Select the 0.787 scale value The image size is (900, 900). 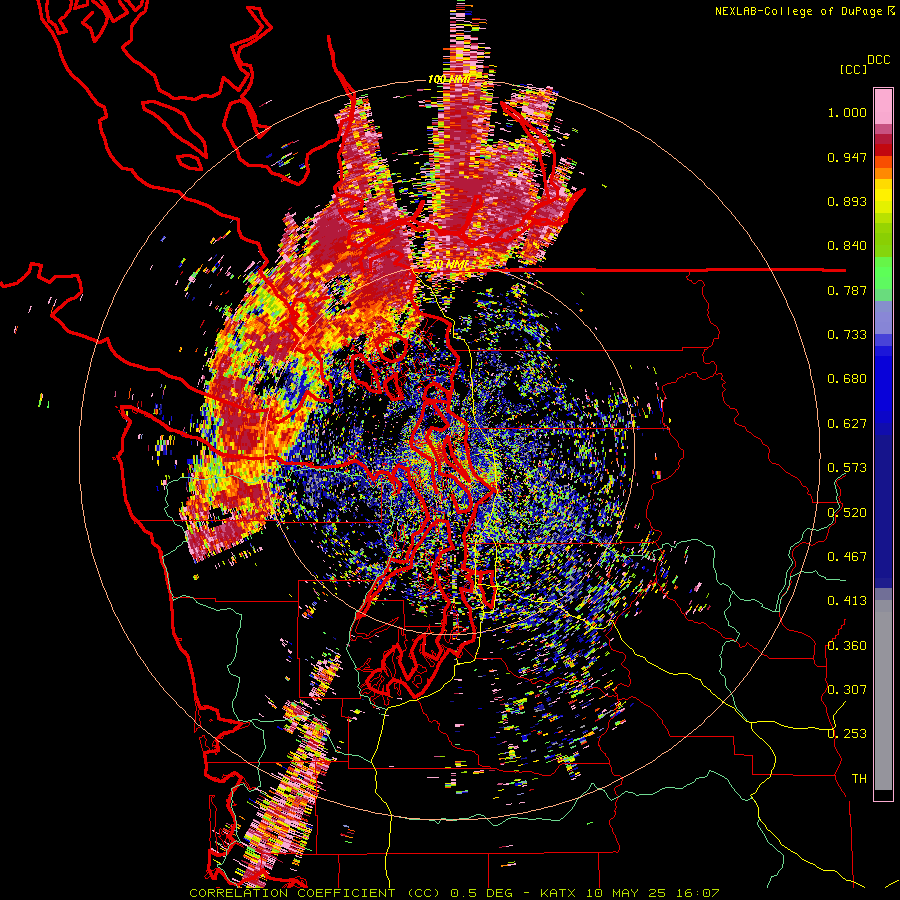pyautogui.click(x=847, y=290)
